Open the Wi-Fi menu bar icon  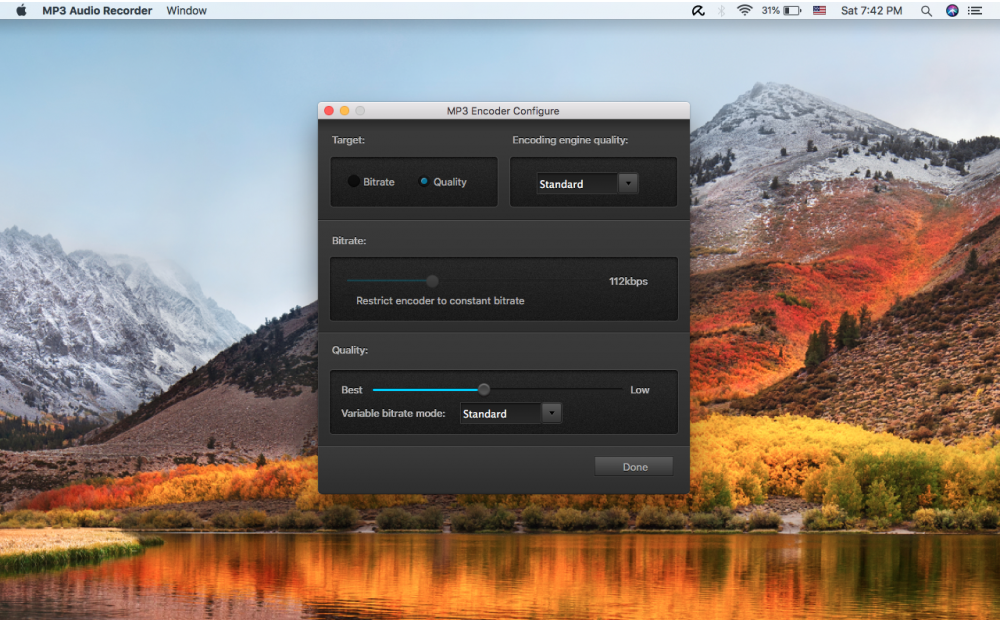point(744,10)
